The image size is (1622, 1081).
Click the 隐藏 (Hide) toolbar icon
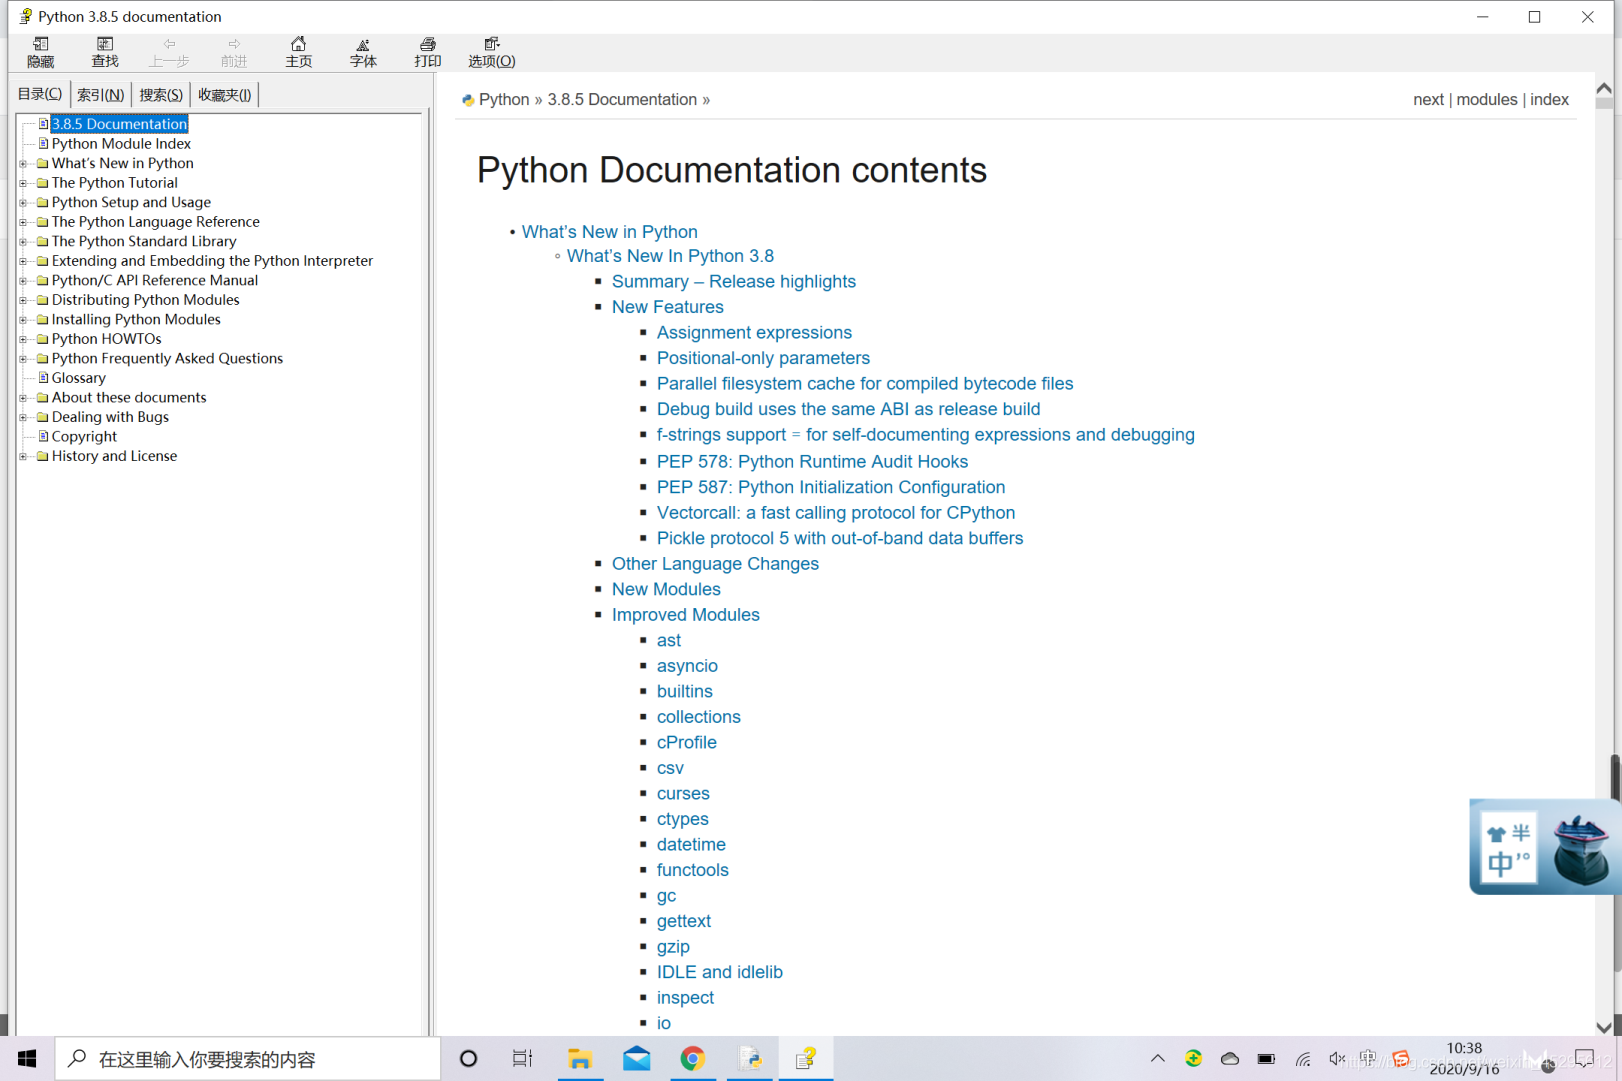[x=41, y=52]
